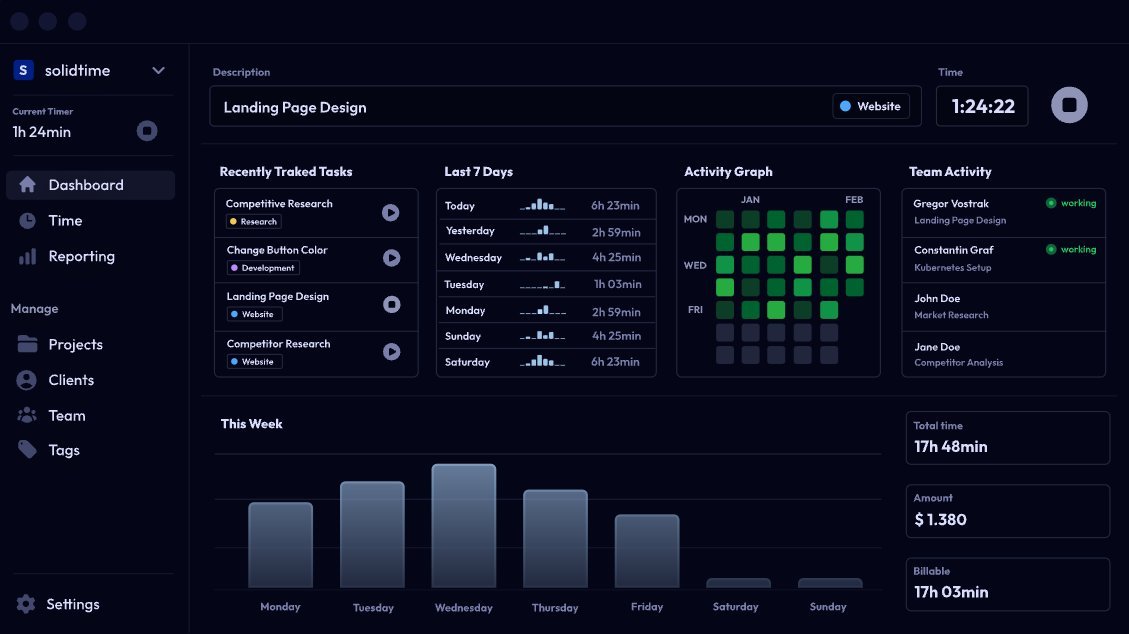1129x634 pixels.
Task: Start the Competitor Research task timer
Action: (x=392, y=351)
